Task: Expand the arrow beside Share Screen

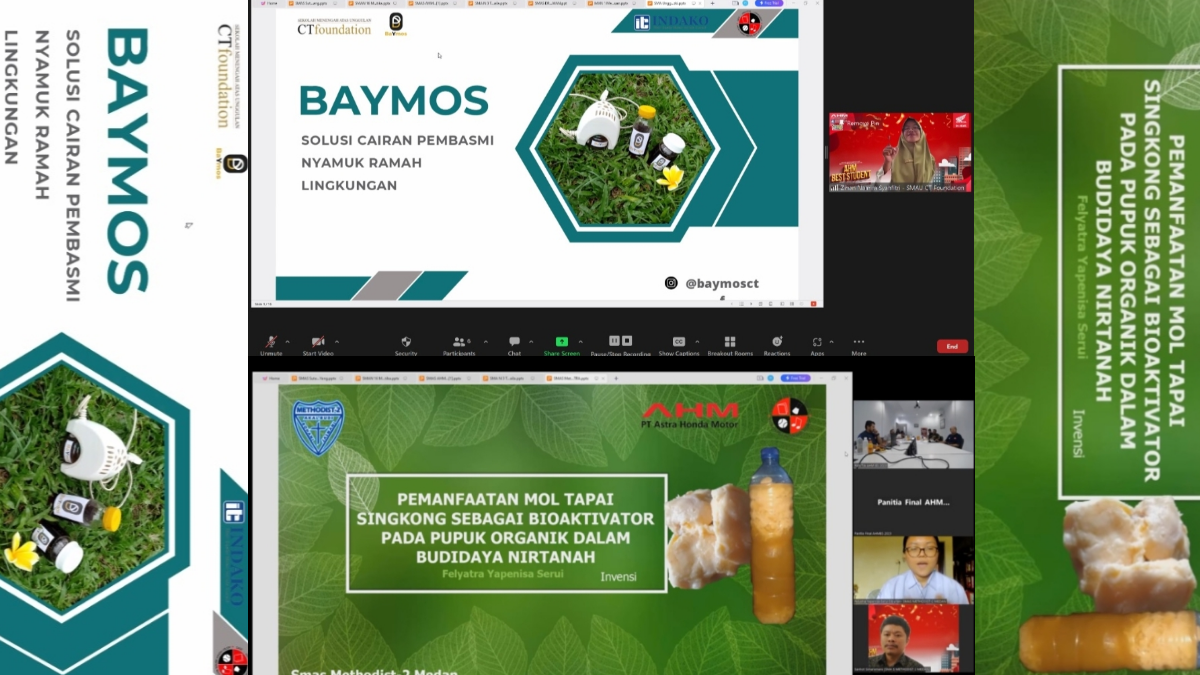Action: 579,341
